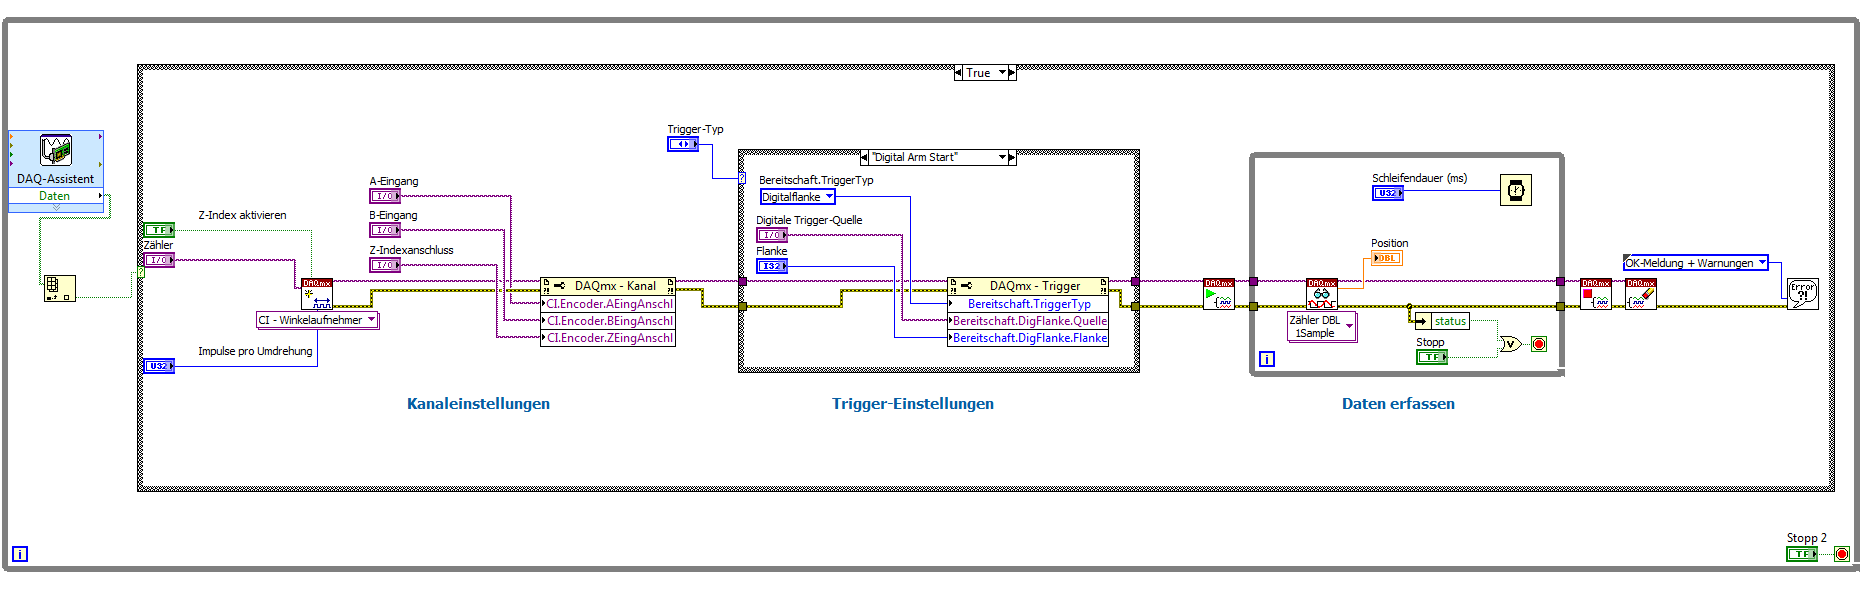Viewport: 1868px width, 601px height.
Task: Click the Digitale Trigger-Quelle I/O terminal
Action: 772,235
